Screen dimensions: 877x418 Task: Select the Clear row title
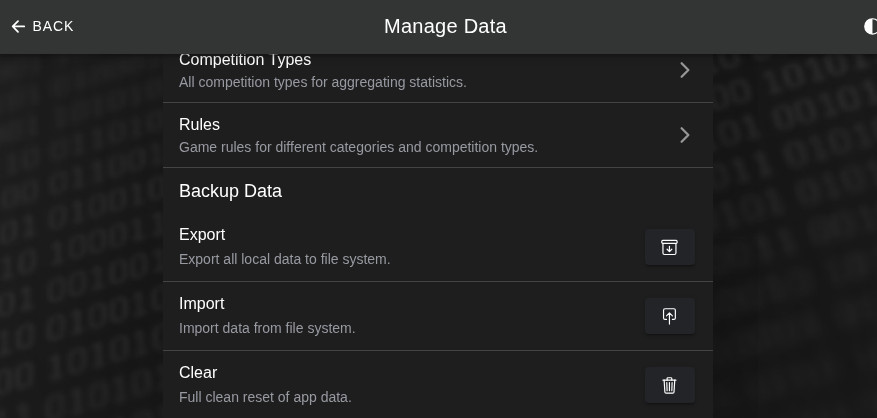198,372
